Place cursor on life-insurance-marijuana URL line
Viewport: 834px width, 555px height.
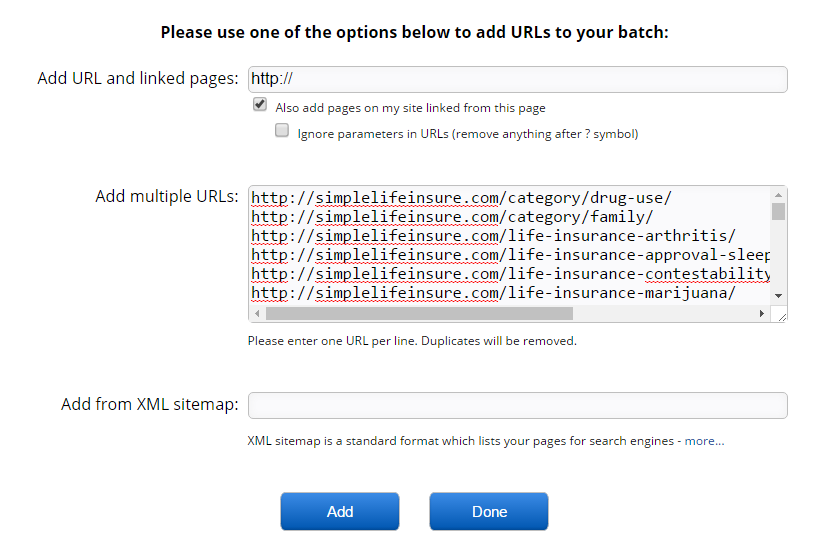pyautogui.click(x=493, y=293)
